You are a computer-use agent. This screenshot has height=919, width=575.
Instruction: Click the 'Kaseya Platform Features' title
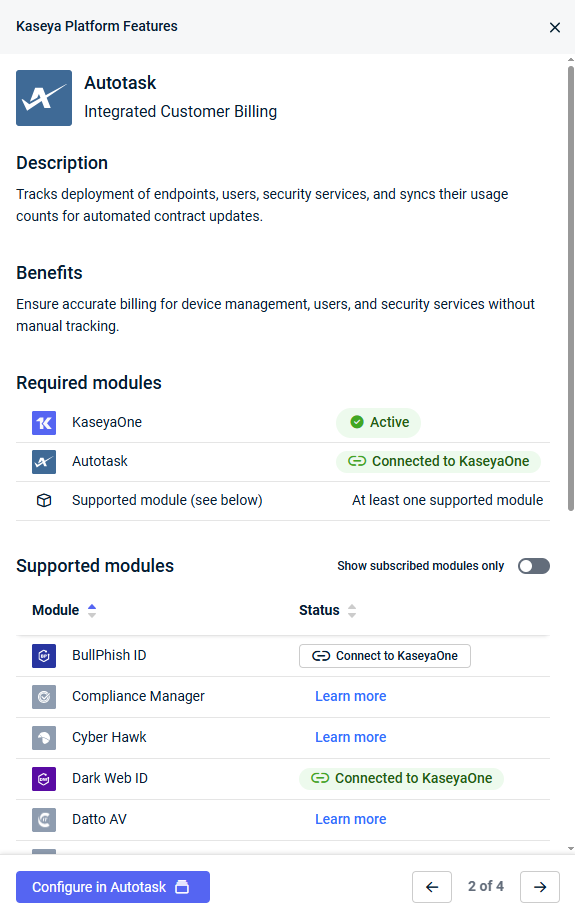point(97,26)
